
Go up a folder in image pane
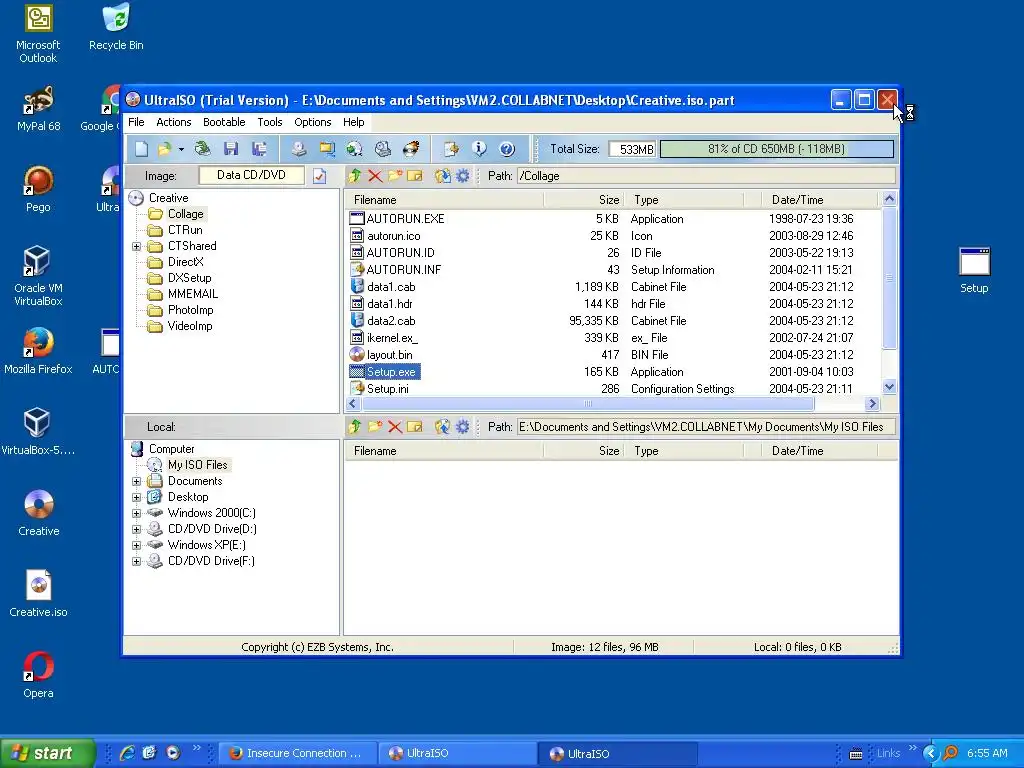coord(355,176)
